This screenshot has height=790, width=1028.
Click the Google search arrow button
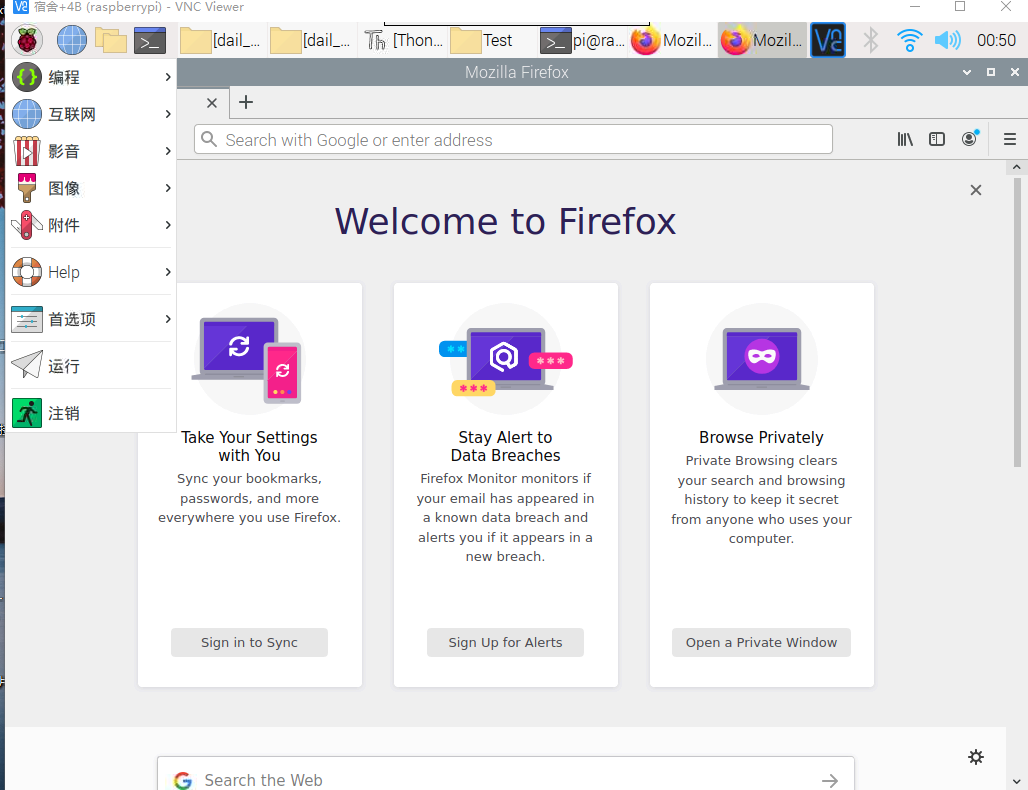[830, 780]
